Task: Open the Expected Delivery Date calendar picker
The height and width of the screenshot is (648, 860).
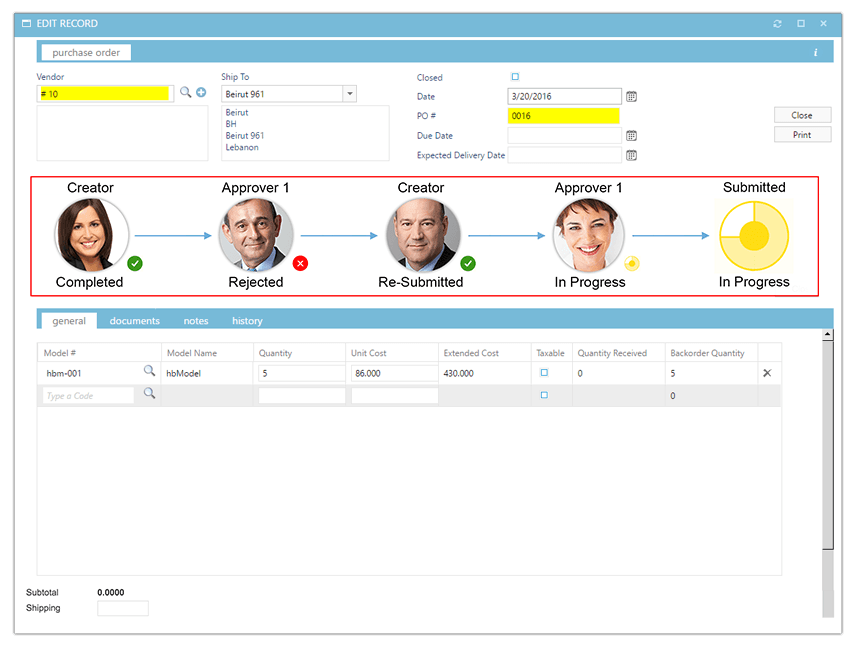Action: 631,155
